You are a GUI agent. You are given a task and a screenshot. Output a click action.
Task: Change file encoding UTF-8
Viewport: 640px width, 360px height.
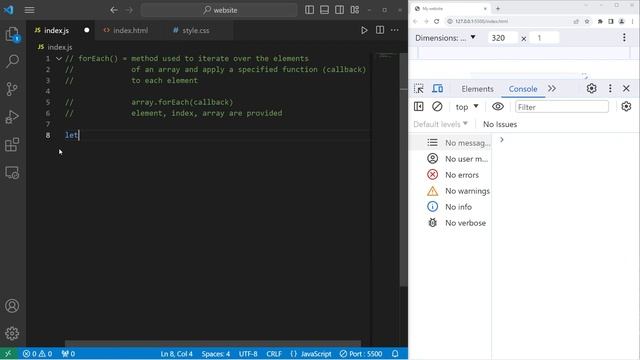248,353
